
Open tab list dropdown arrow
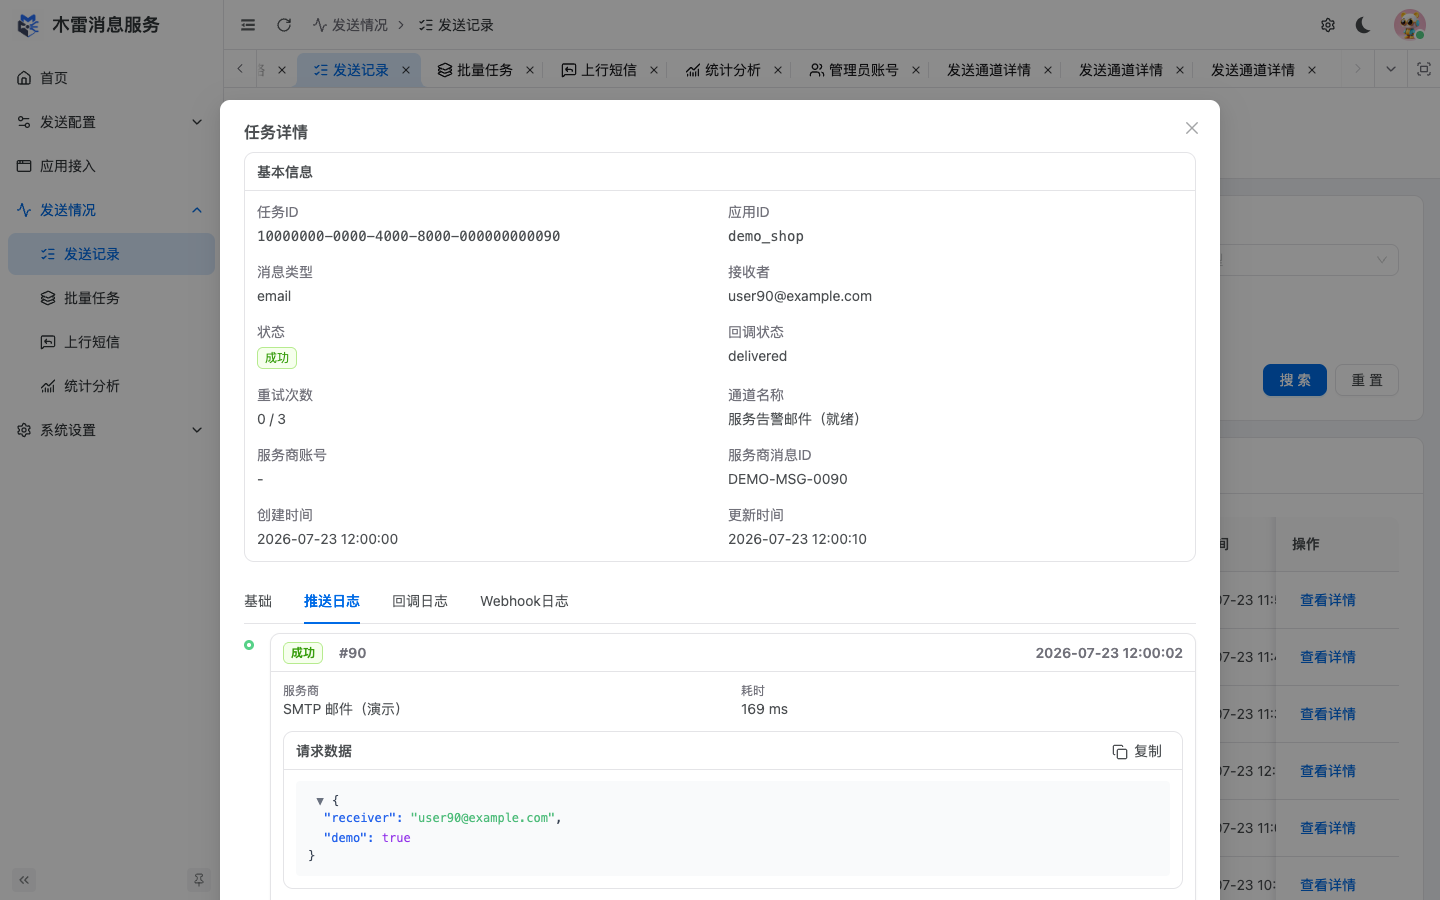click(1390, 69)
